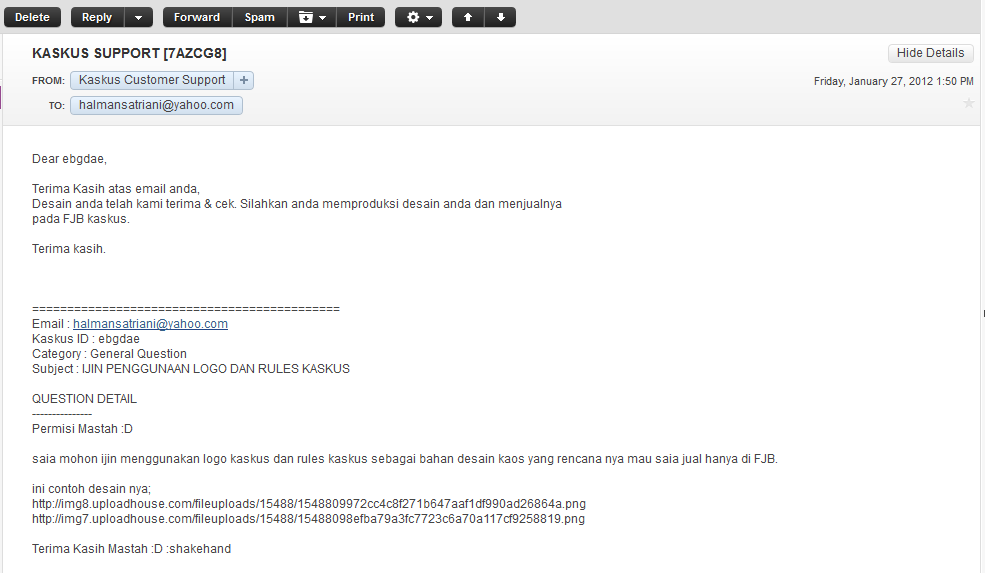Click the first uploadhouse img8 URL
Image resolution: width=985 pixels, height=573 pixels.
click(308, 504)
